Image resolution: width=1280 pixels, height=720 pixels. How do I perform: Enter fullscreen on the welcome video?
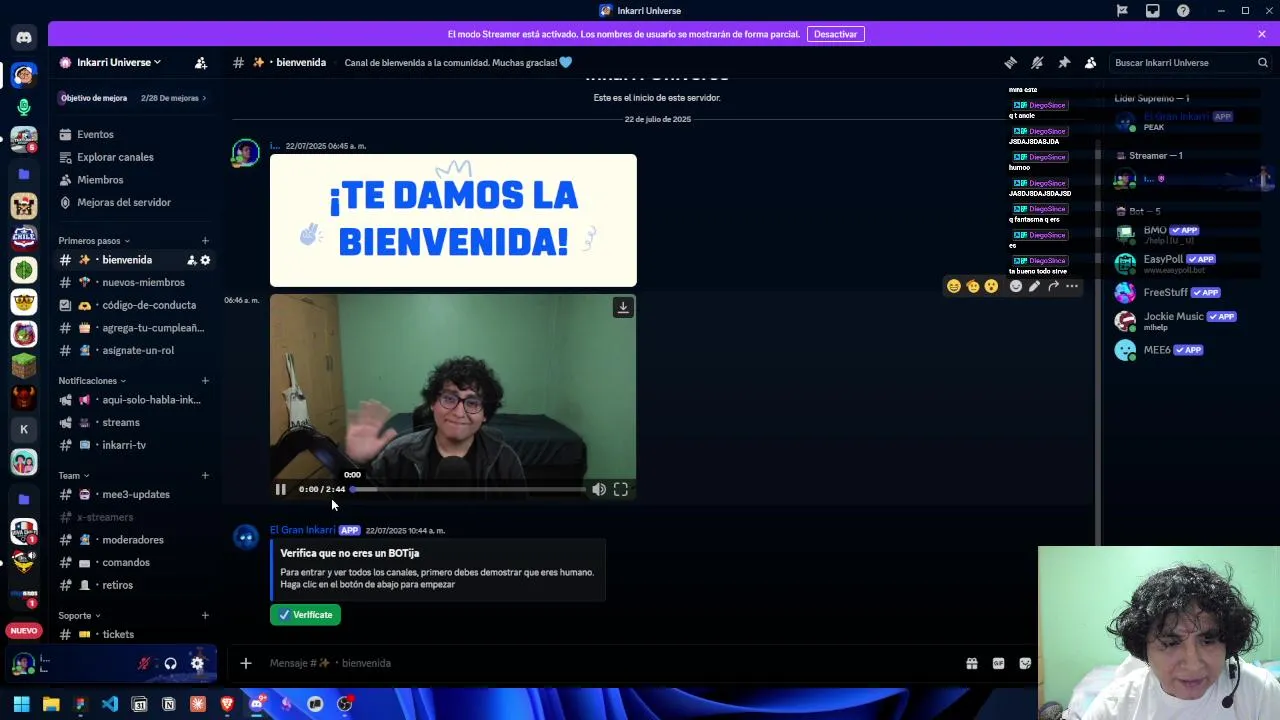point(621,489)
